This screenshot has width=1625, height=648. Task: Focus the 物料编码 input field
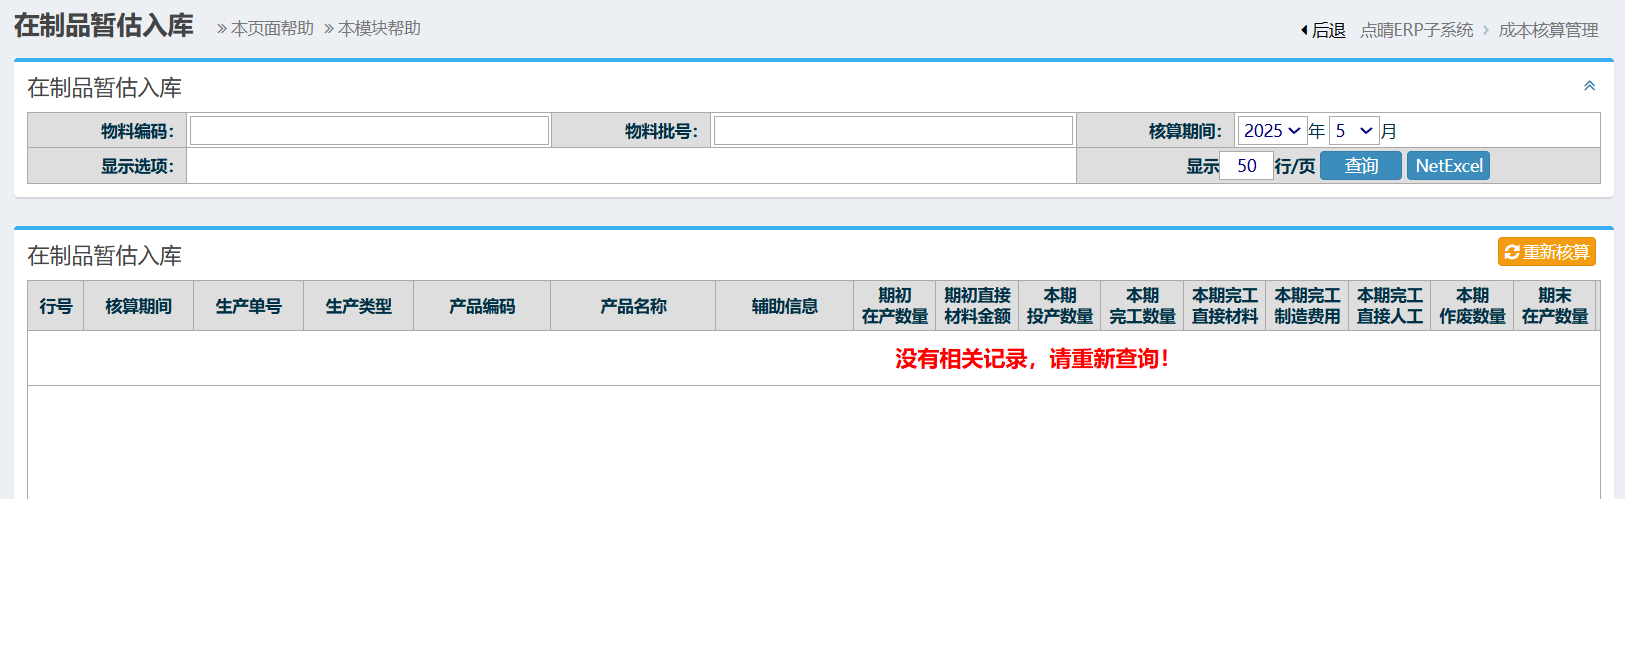point(369,131)
